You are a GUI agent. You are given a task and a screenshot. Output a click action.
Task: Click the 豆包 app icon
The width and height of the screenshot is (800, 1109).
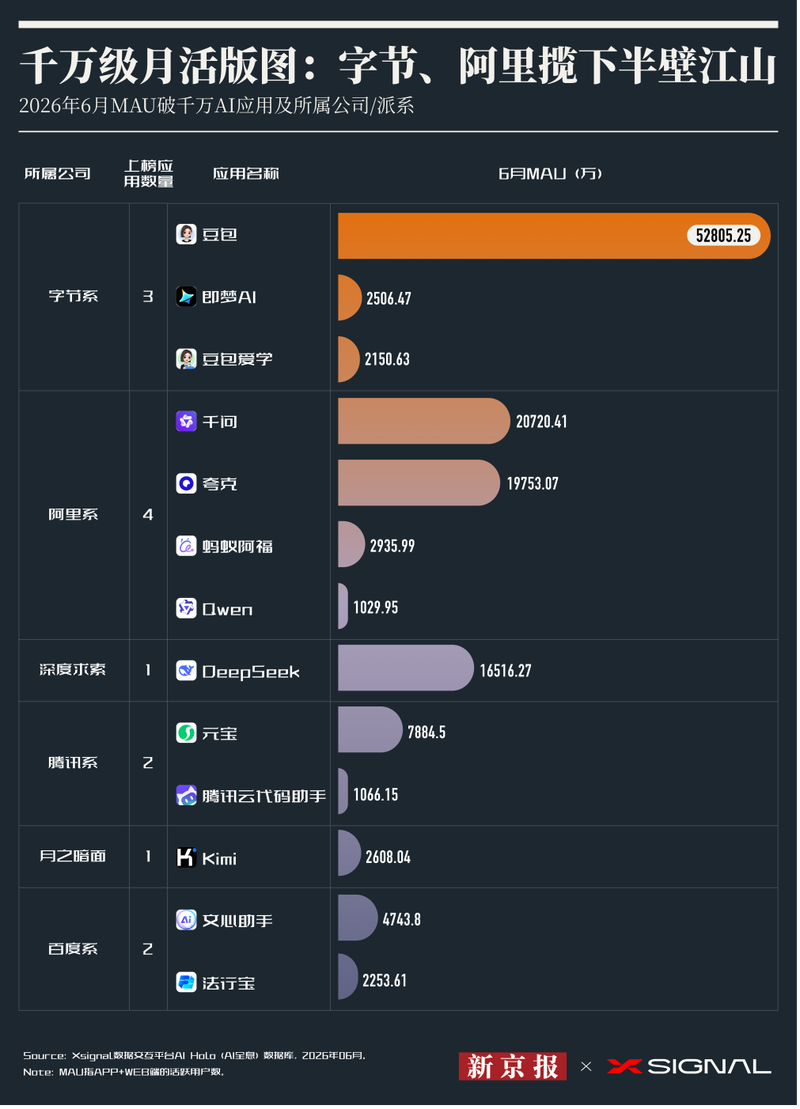tap(187, 235)
